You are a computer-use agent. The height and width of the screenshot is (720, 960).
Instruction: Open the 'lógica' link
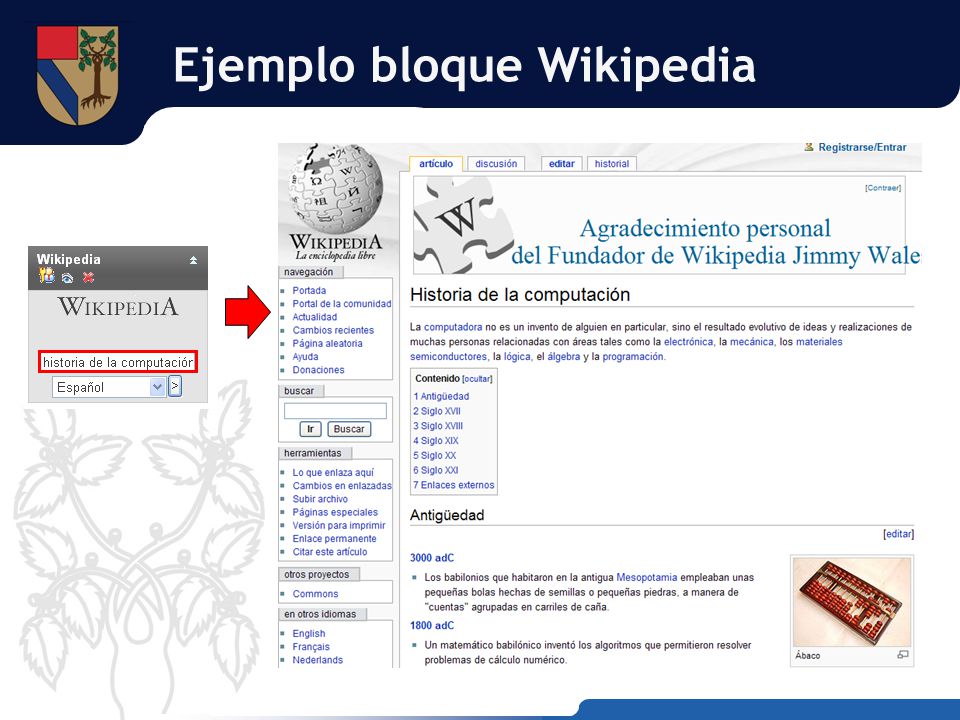pos(517,356)
